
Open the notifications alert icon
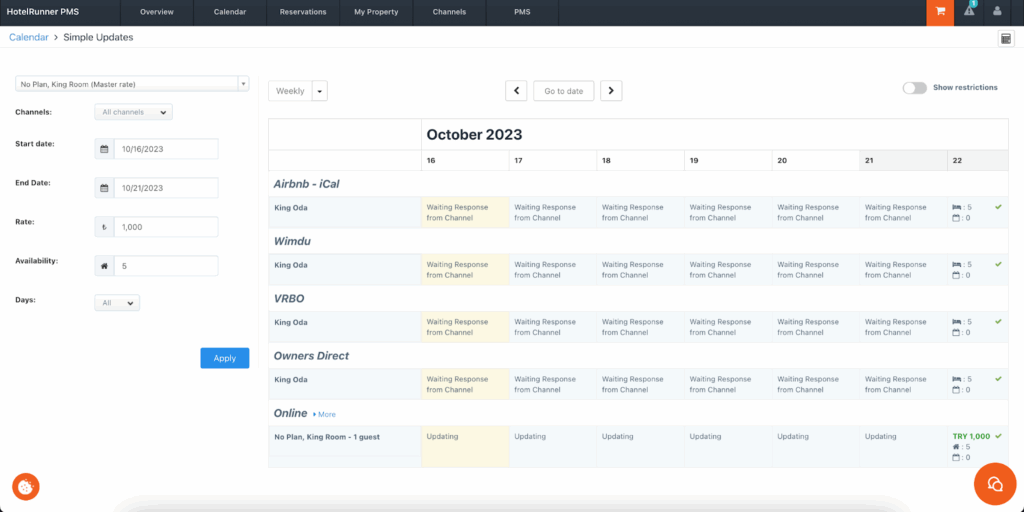point(969,12)
